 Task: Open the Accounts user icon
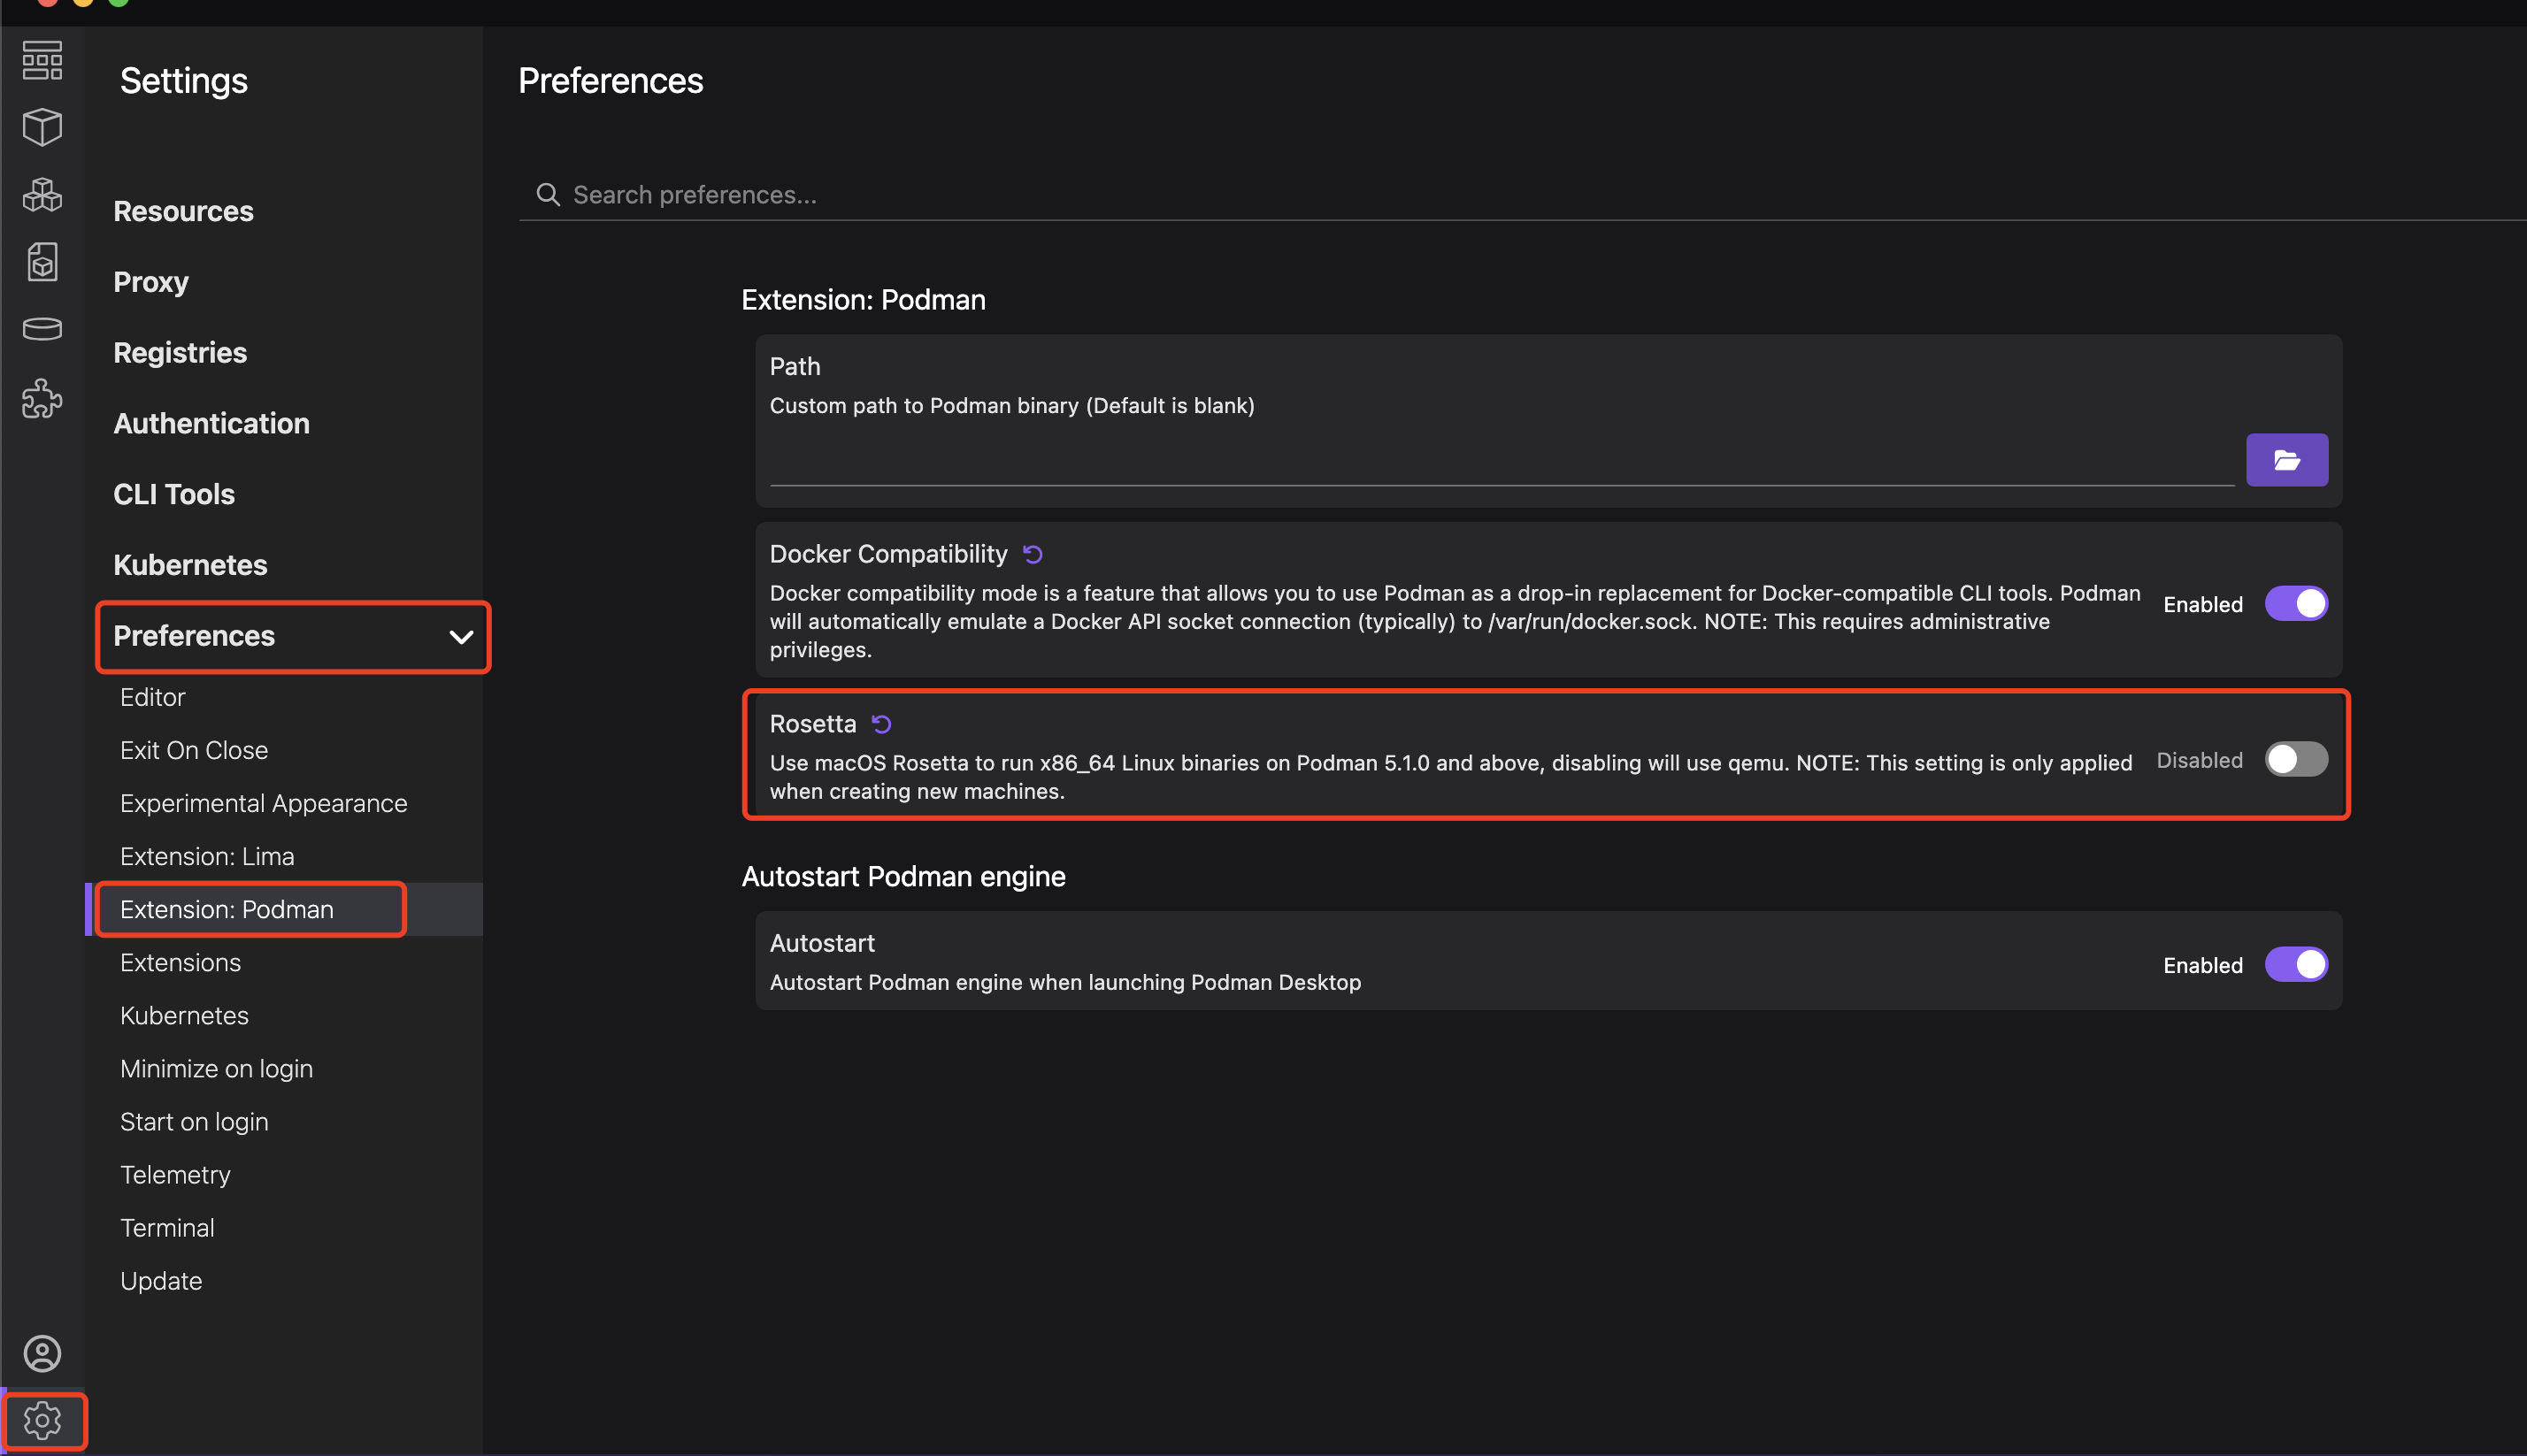tap(42, 1353)
